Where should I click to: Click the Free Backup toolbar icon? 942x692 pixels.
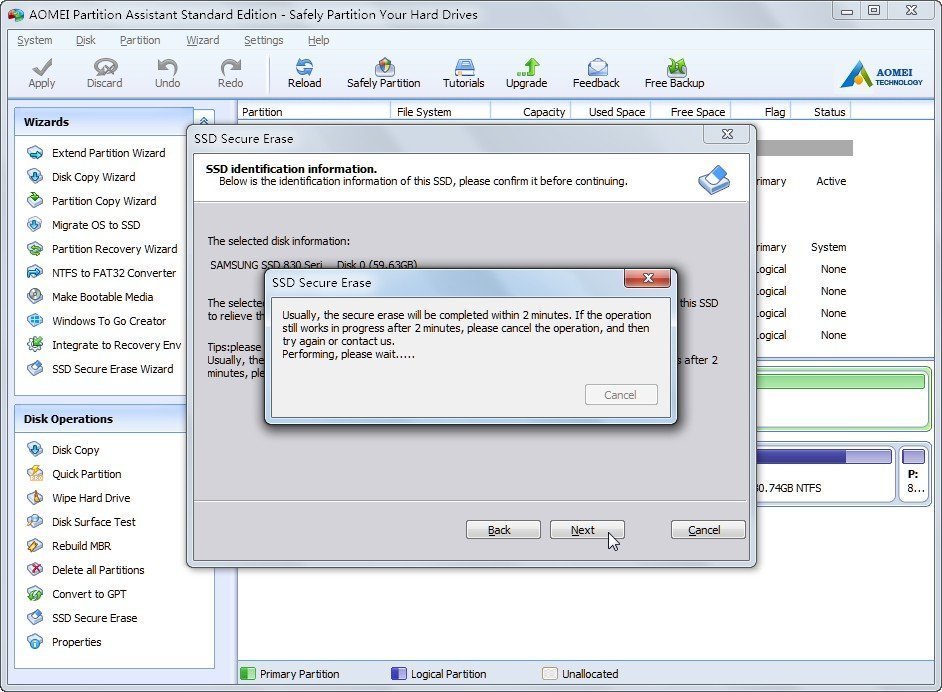point(674,73)
